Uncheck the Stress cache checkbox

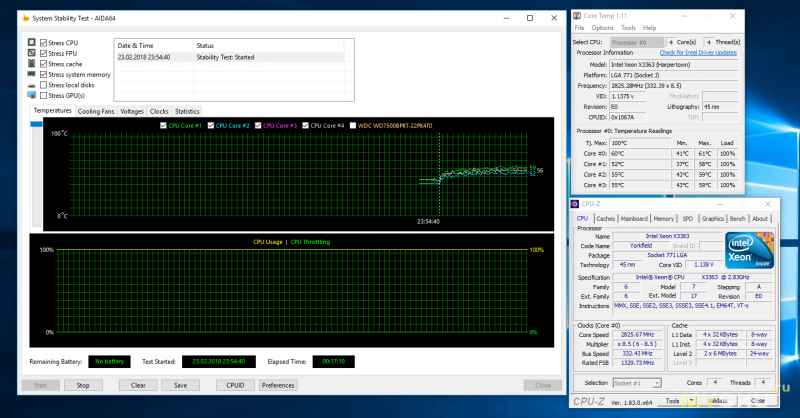coord(43,64)
